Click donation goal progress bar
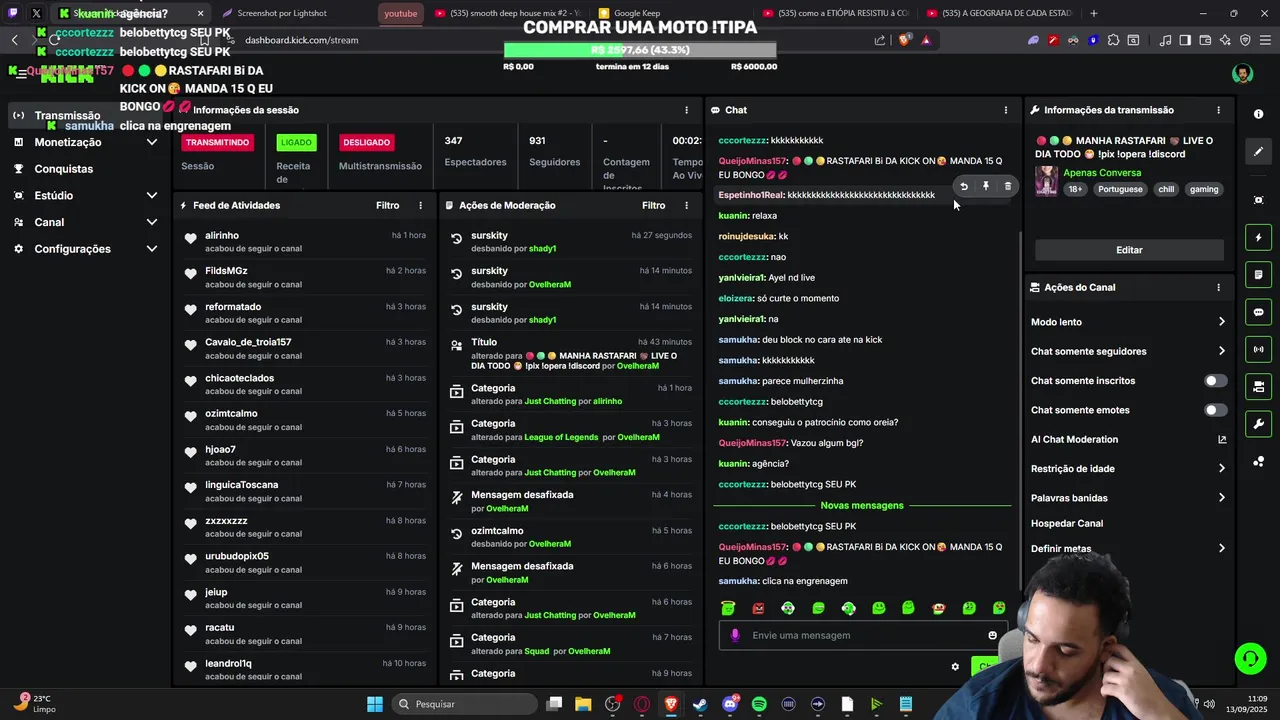The image size is (1280, 720). [640, 50]
